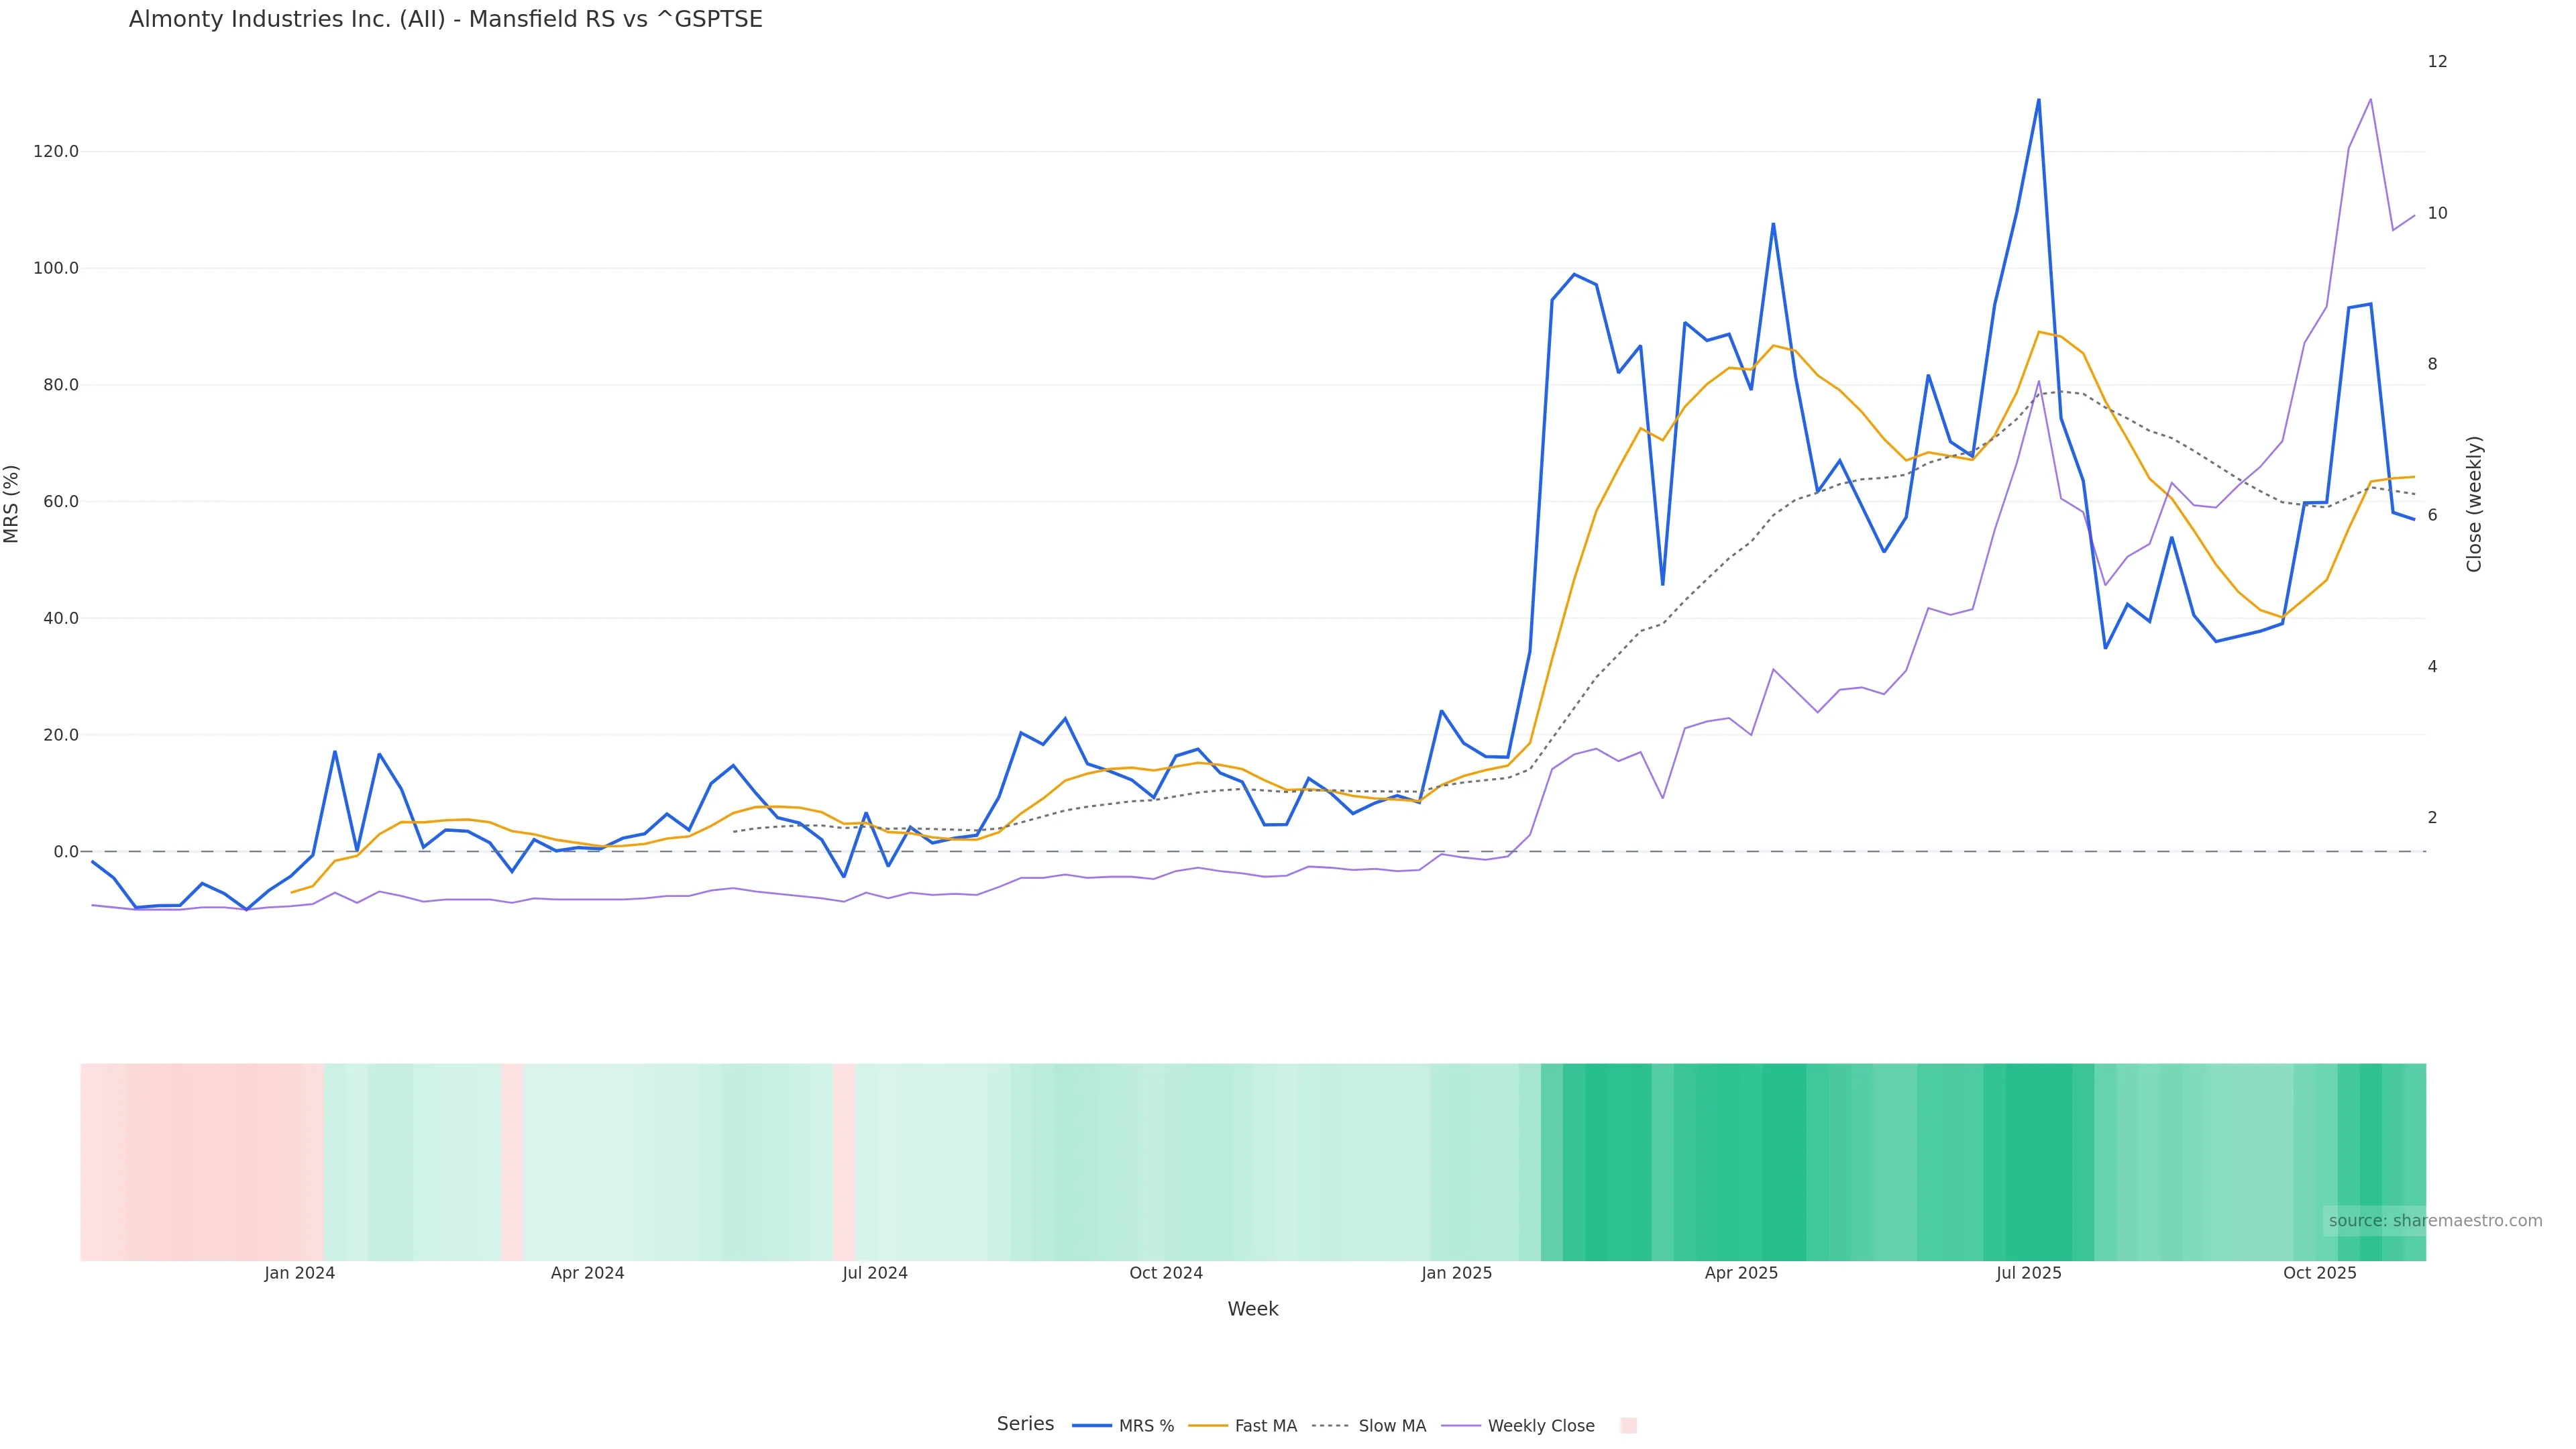Open the sharemaestro.com source link

[x=2434, y=1220]
